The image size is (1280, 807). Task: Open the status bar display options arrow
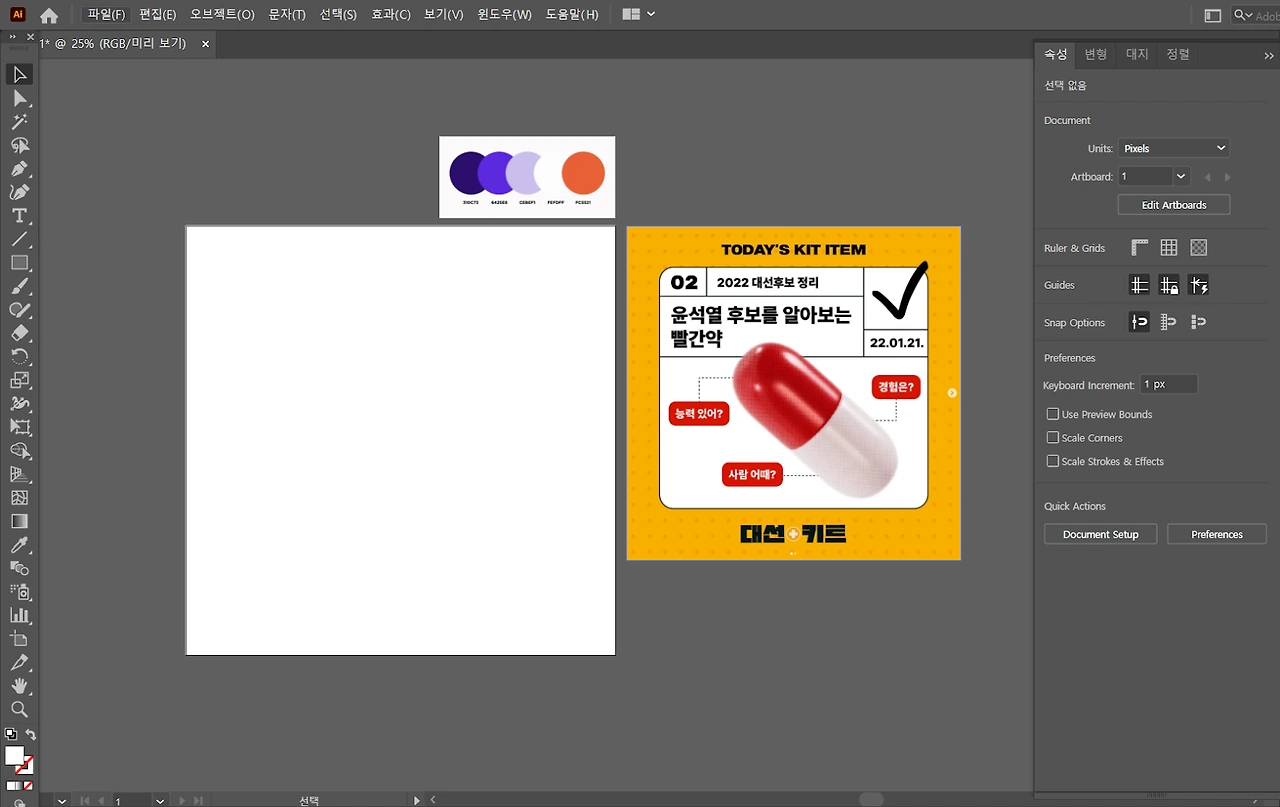[417, 801]
